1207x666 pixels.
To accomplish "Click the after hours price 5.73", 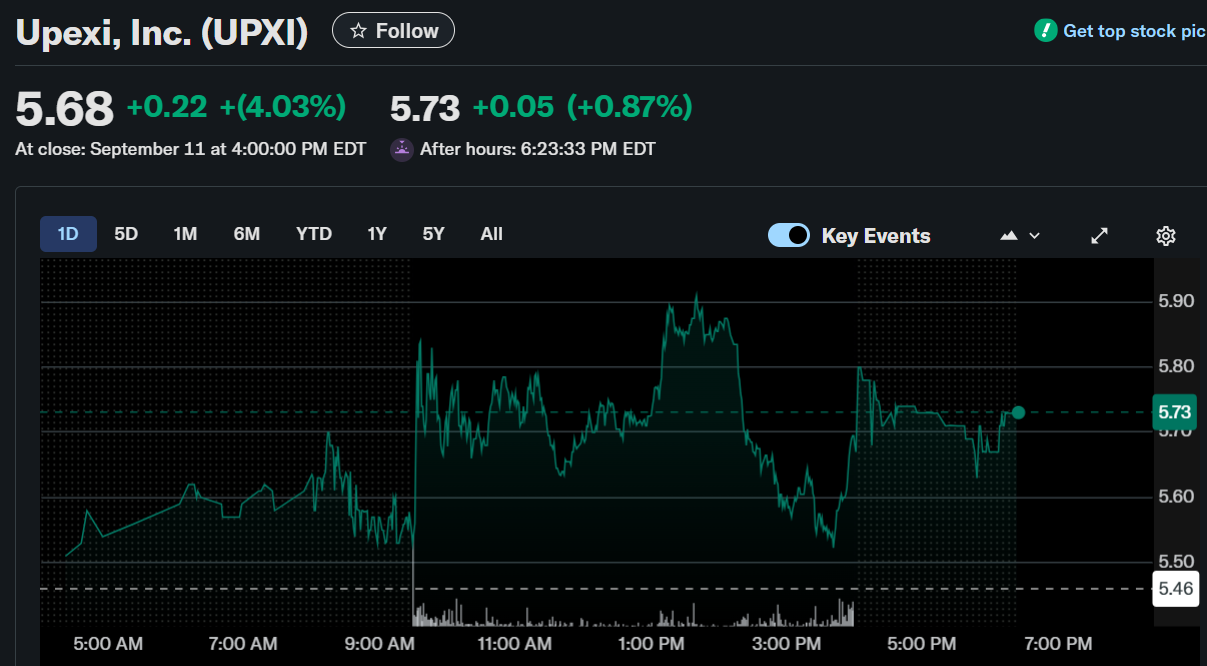I will coord(425,107).
